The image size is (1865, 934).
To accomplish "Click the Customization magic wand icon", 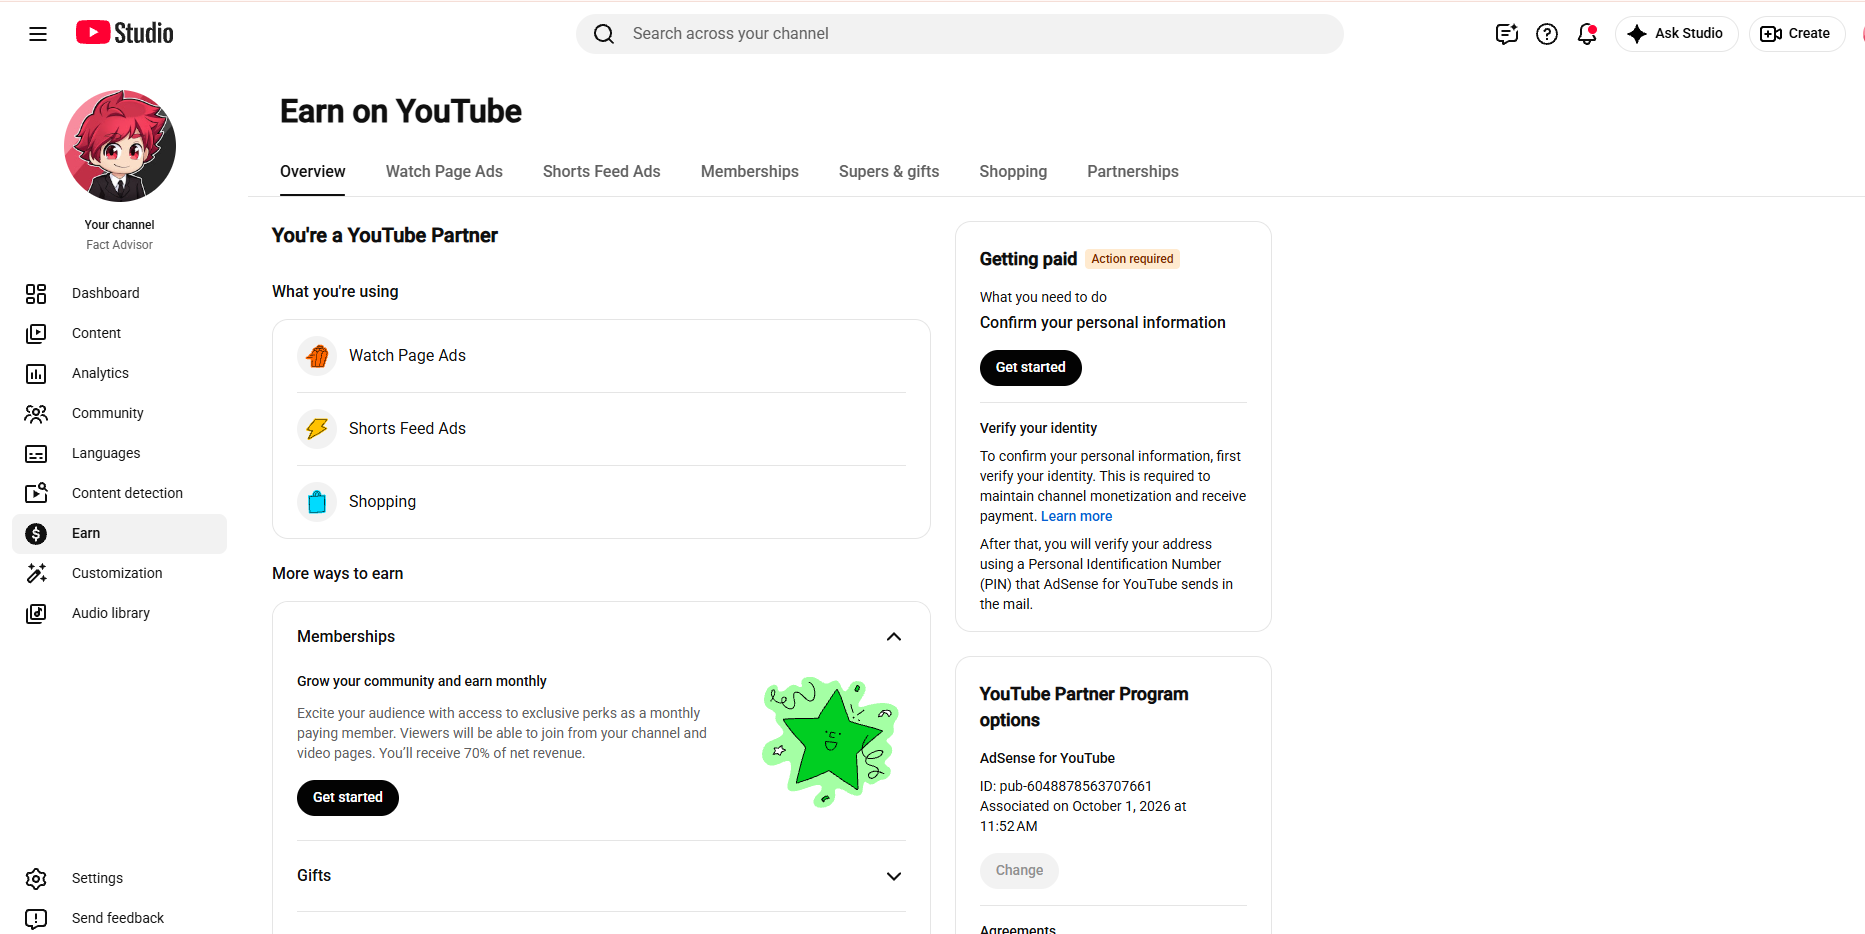I will click(36, 573).
